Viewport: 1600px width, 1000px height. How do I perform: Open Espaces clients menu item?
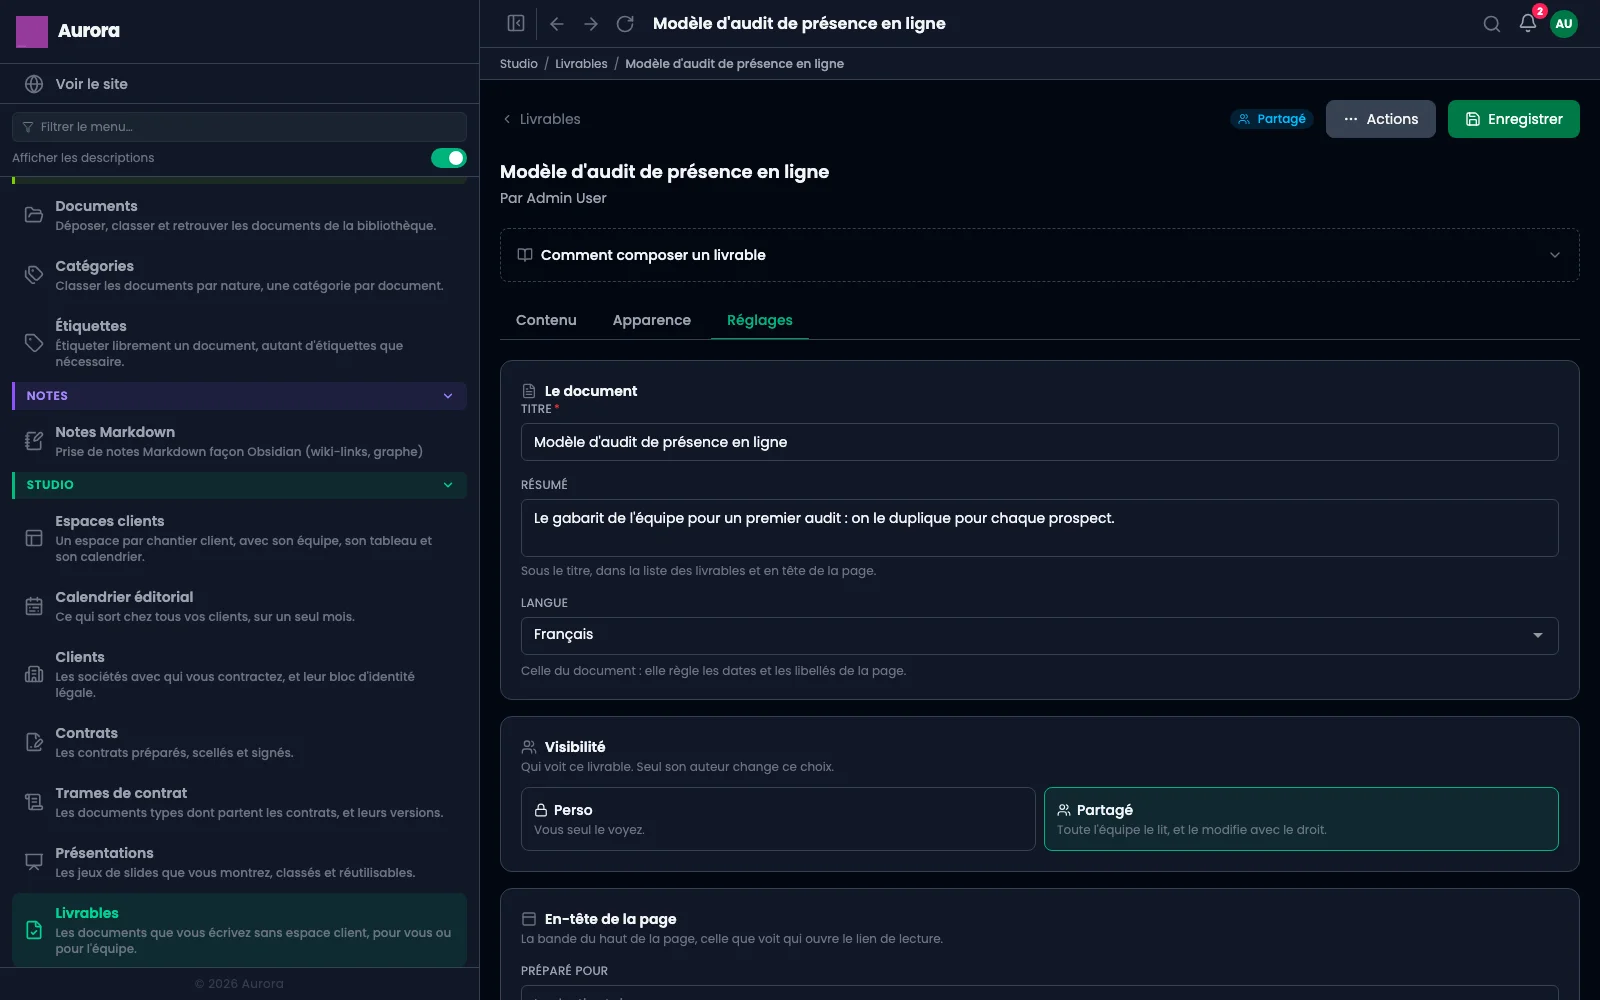[x=239, y=538]
